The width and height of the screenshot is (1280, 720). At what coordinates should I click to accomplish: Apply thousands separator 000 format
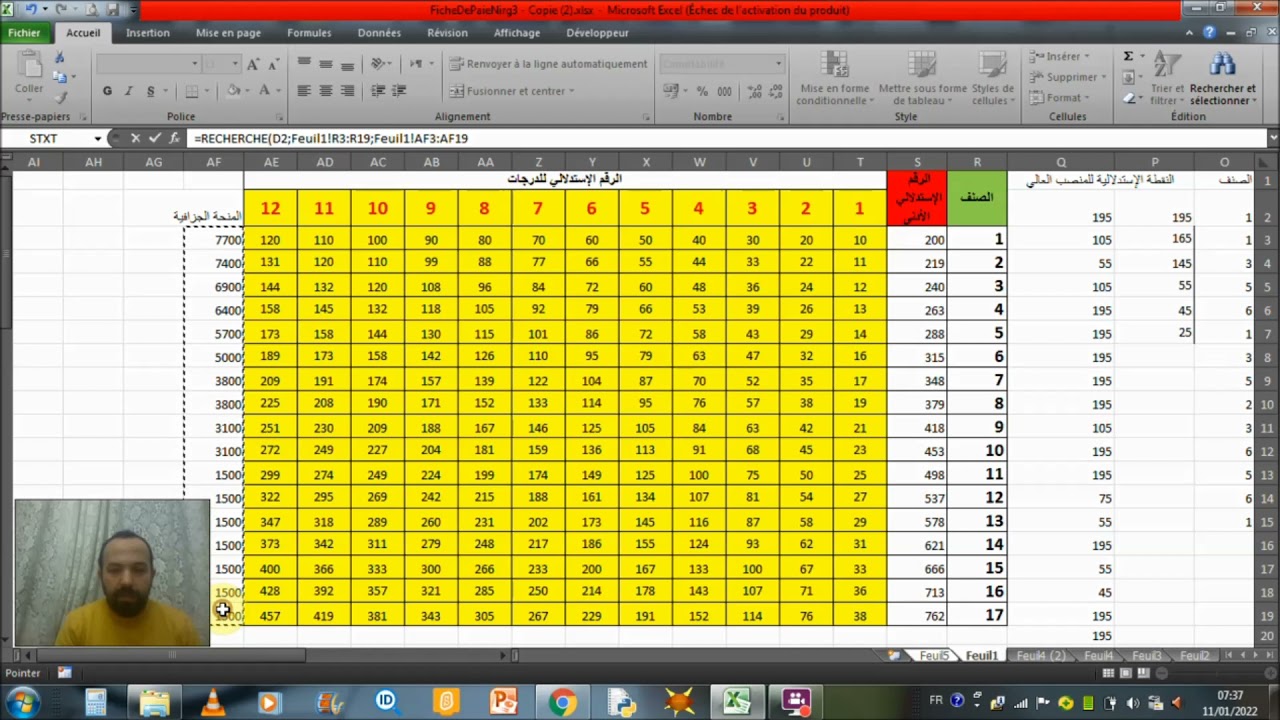[x=723, y=91]
